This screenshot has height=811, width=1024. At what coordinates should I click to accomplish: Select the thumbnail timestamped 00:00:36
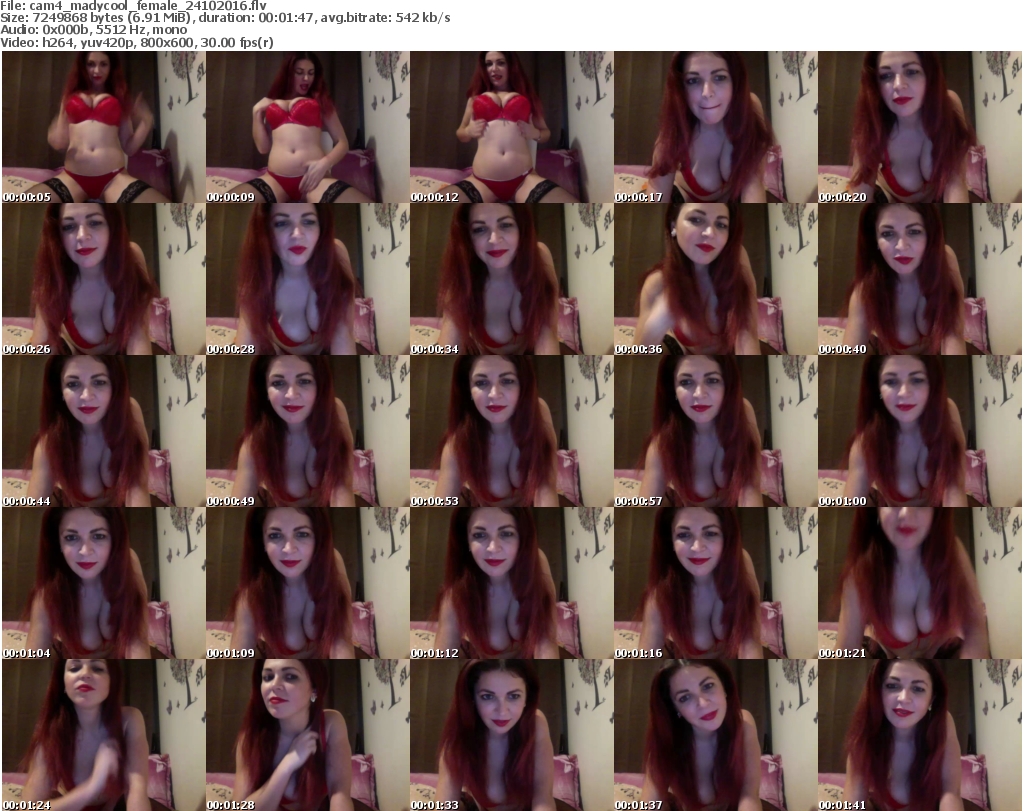pos(716,279)
